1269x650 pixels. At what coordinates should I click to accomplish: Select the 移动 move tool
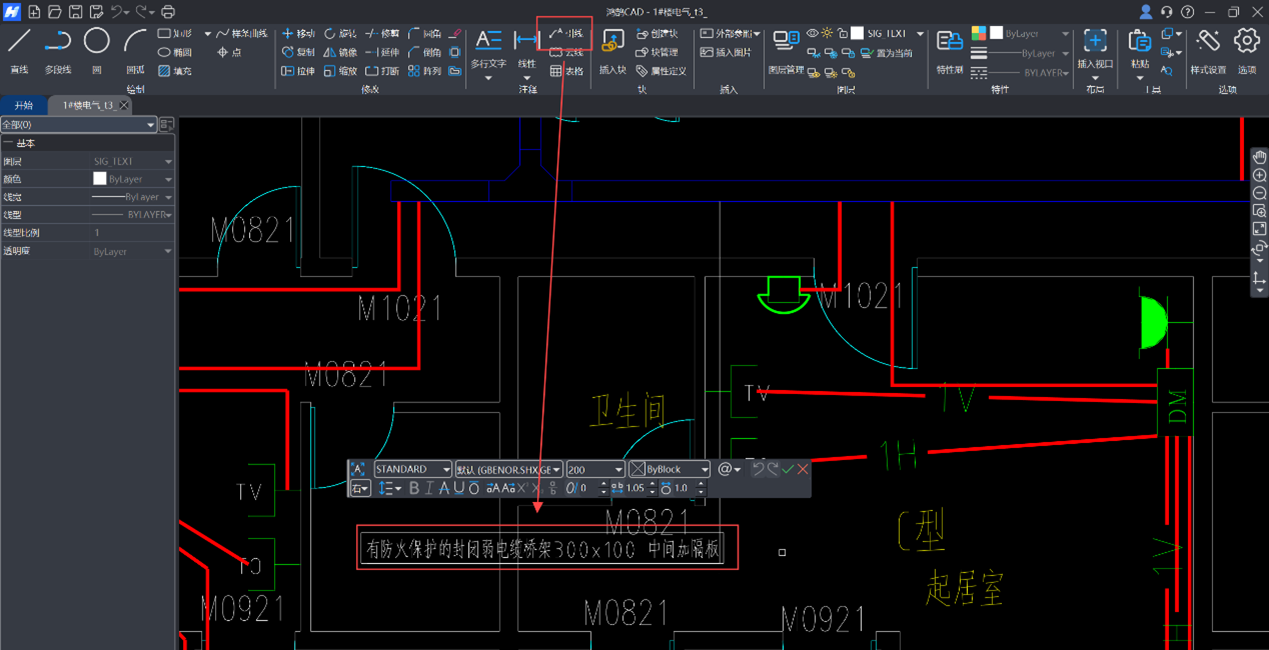(298, 34)
